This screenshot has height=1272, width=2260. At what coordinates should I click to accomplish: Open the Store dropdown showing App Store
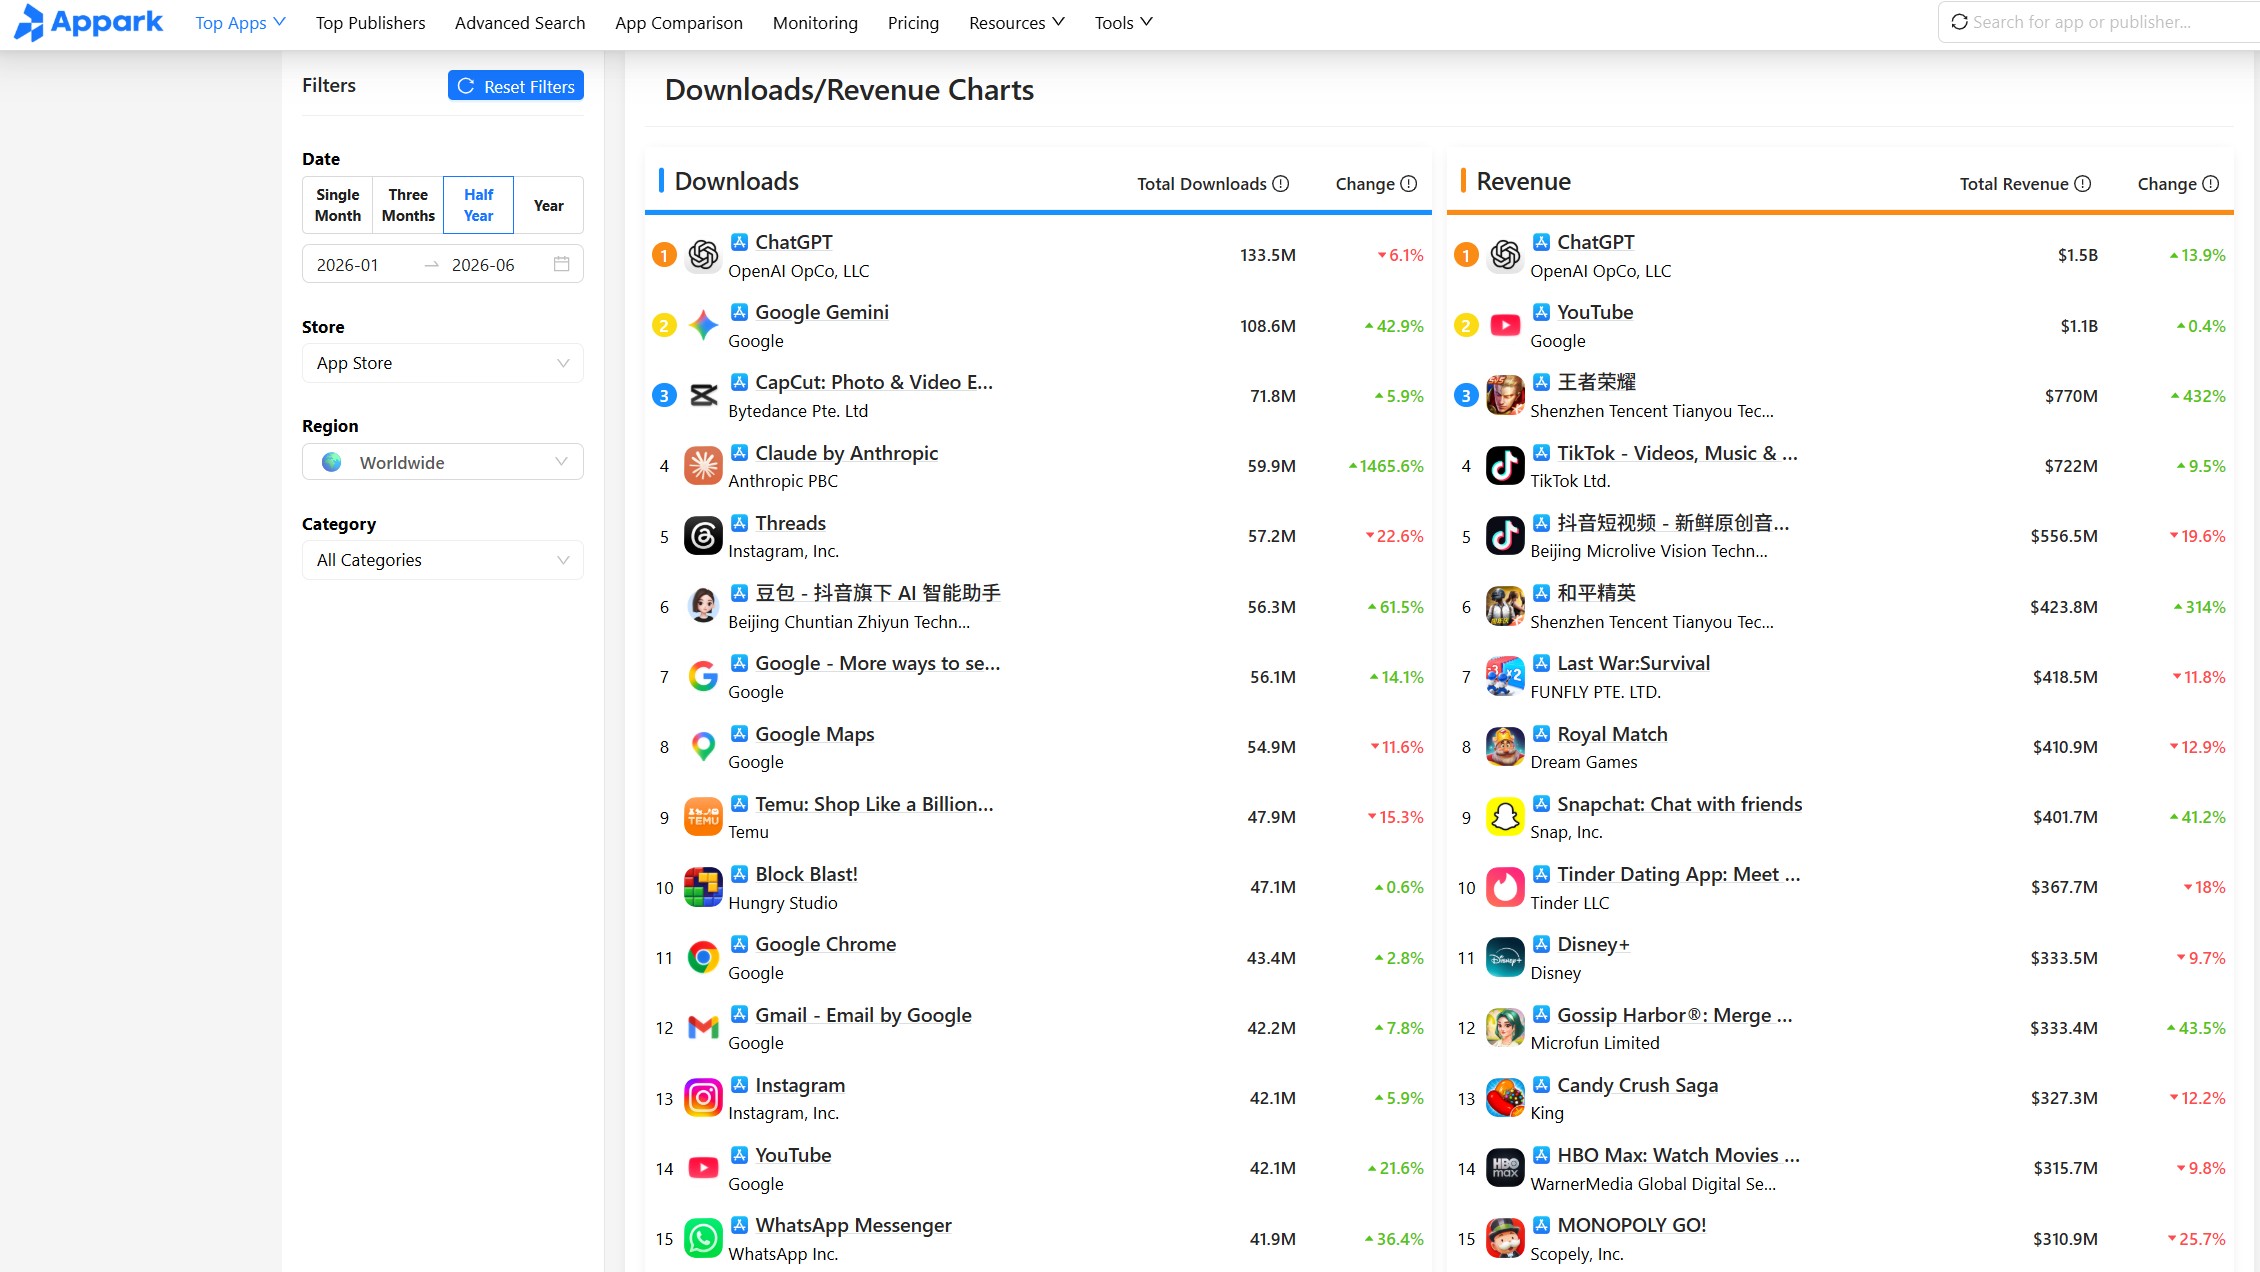click(443, 363)
